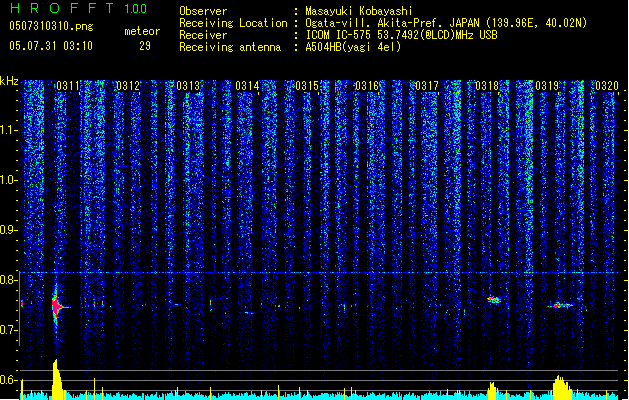The width and height of the screenshot is (629, 400).
Task: Click the 0.6 kHz axis label
Action: (x=8, y=380)
